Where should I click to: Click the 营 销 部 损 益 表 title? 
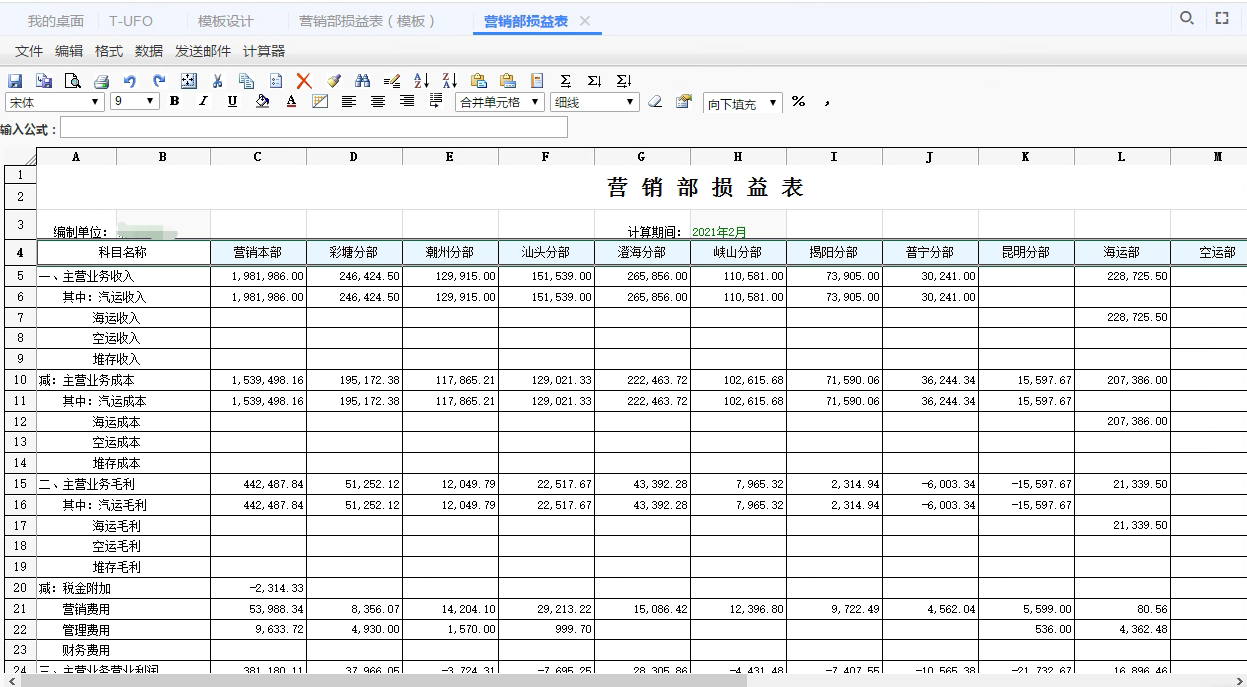click(706, 188)
